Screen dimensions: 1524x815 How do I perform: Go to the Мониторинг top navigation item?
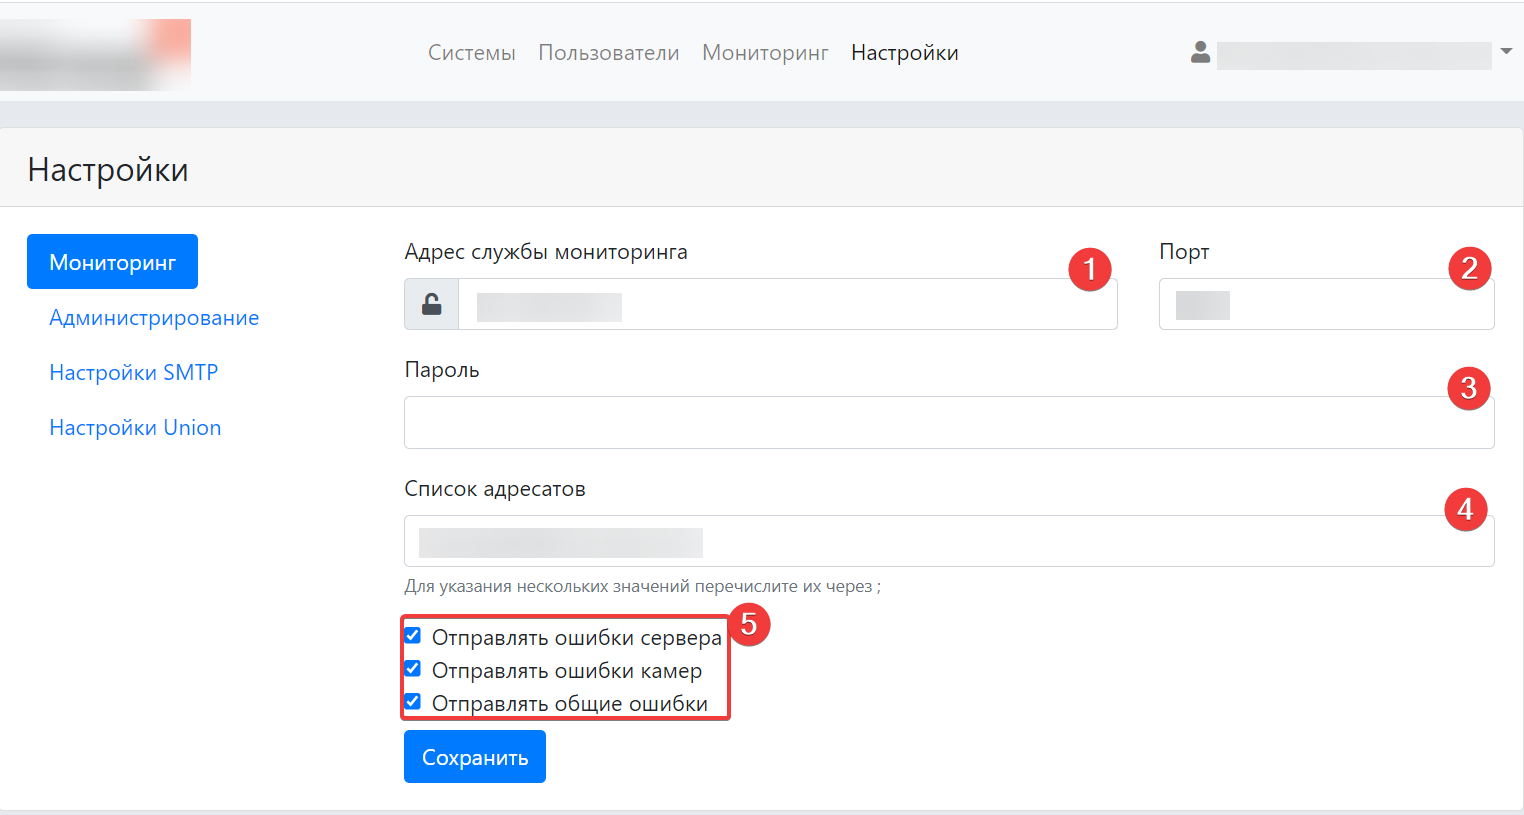point(765,53)
